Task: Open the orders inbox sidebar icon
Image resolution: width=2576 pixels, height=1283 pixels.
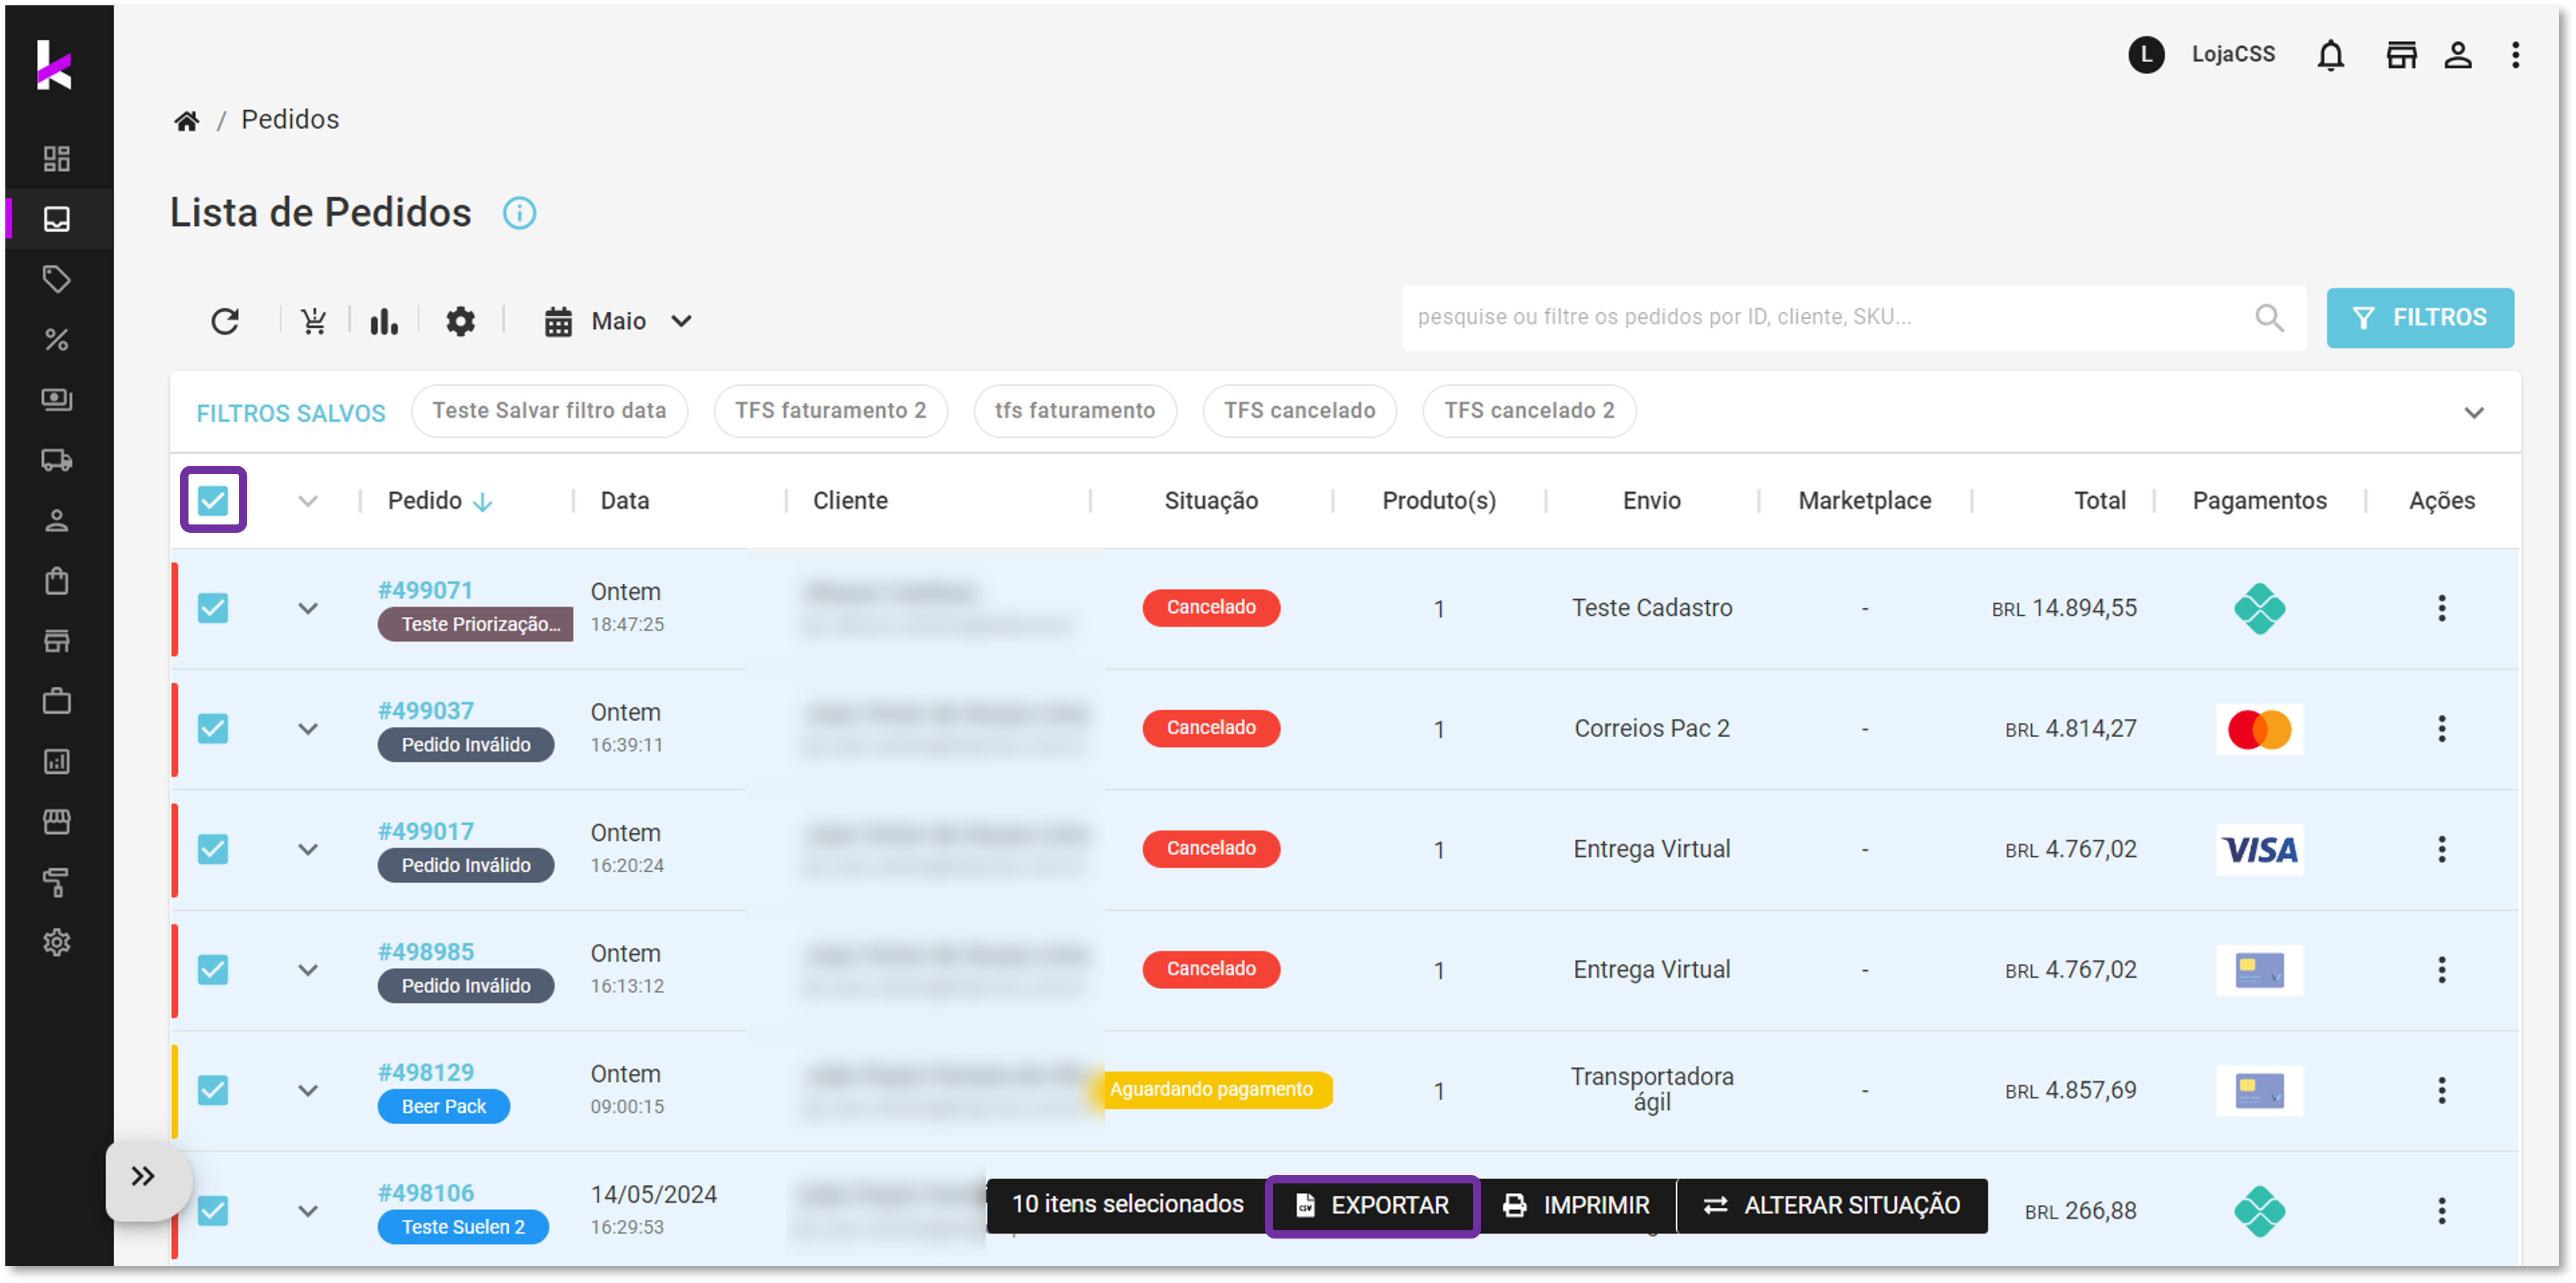Action: tap(57, 219)
